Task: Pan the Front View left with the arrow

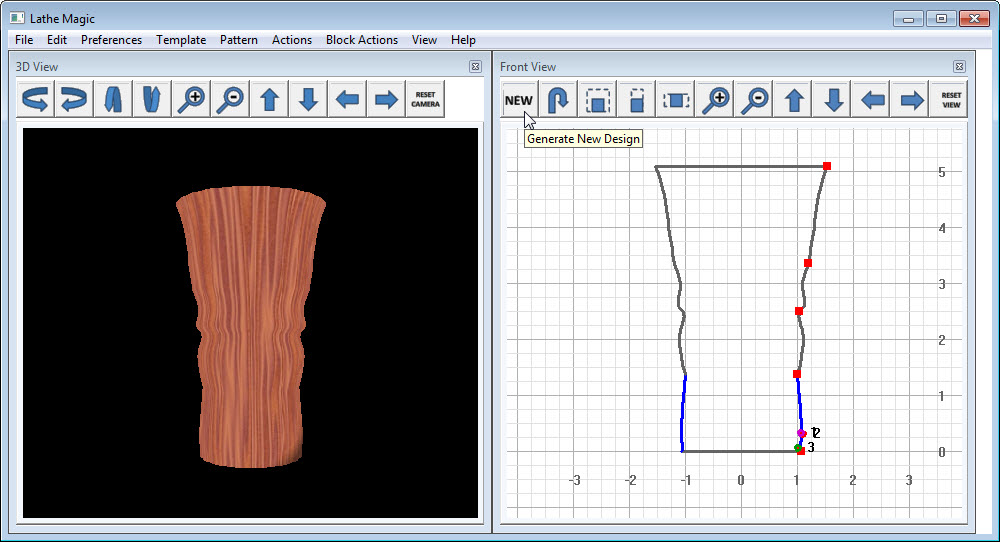Action: click(x=873, y=100)
